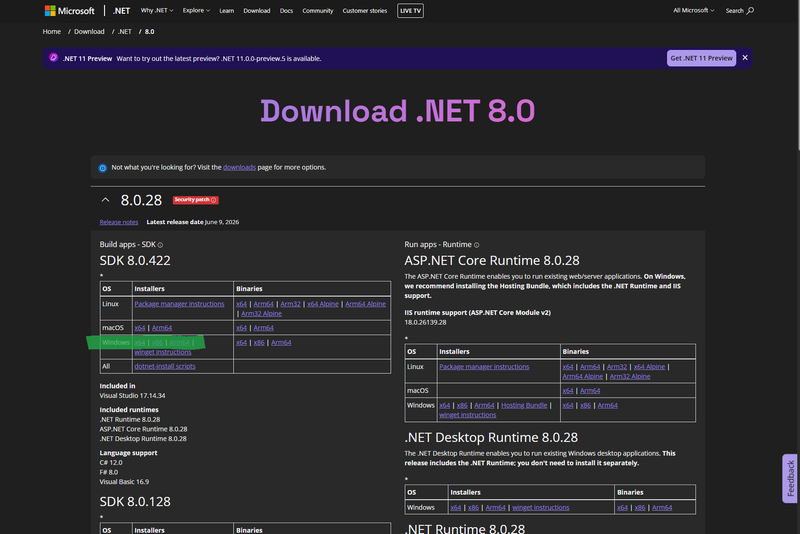Click the blue info icon in notice
The image size is (800, 534).
(103, 168)
